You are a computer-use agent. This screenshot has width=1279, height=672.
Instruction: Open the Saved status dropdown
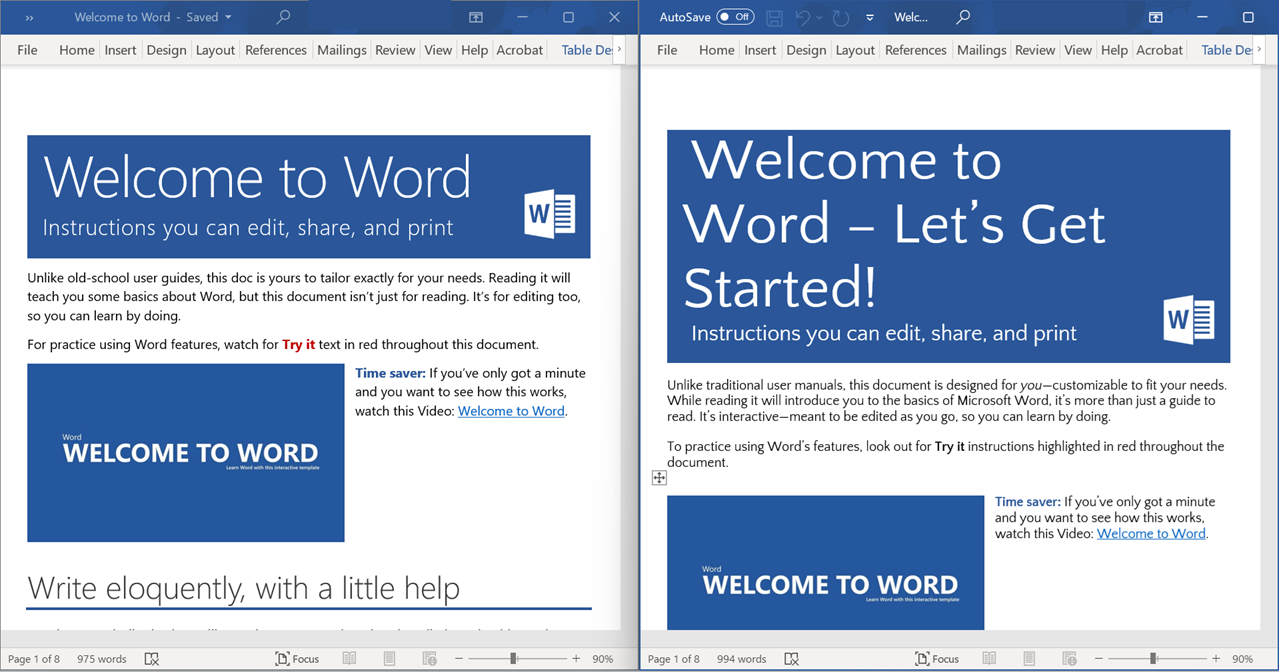229,17
